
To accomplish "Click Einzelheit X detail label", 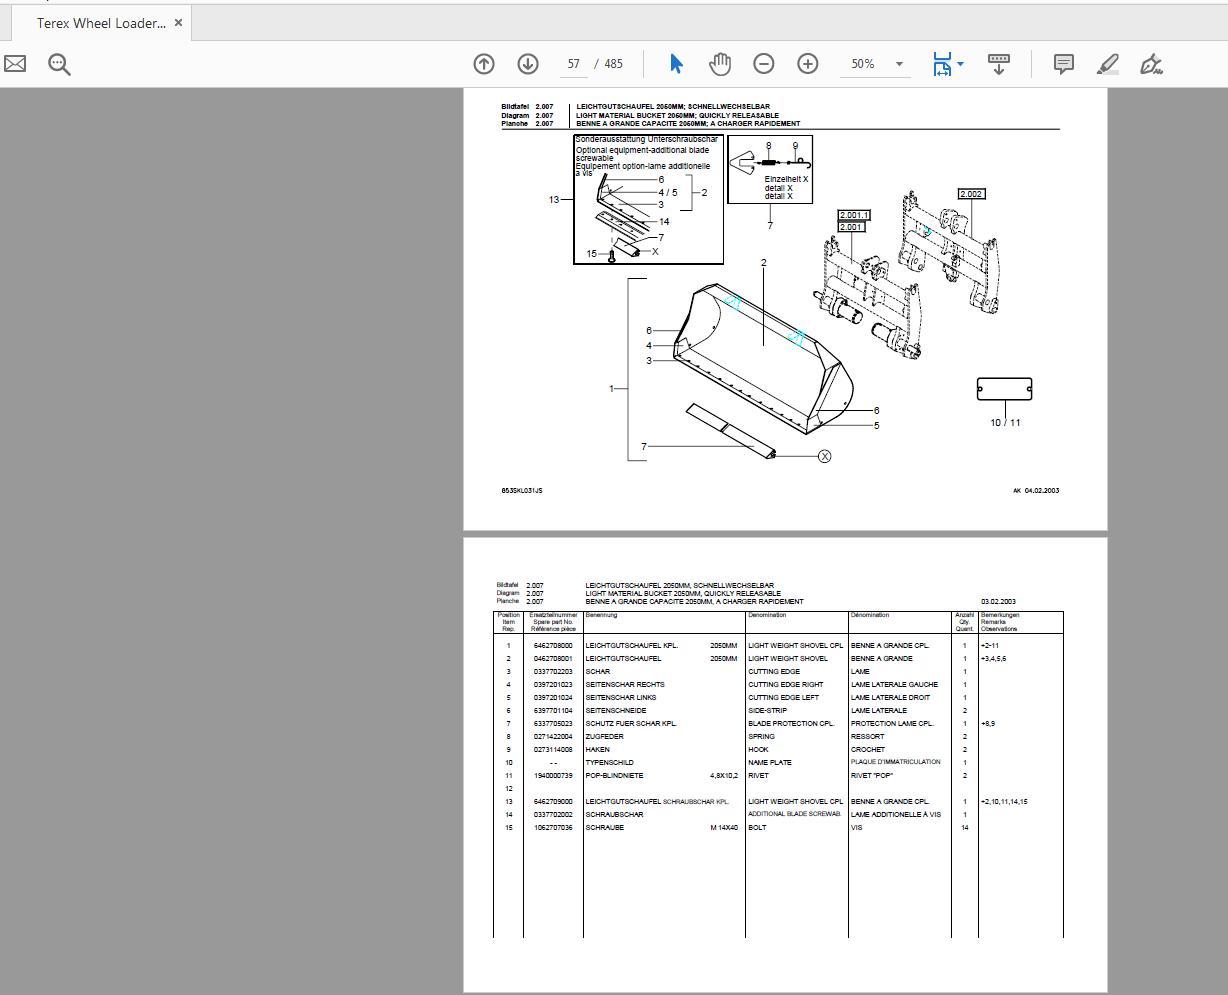I will click(786, 179).
